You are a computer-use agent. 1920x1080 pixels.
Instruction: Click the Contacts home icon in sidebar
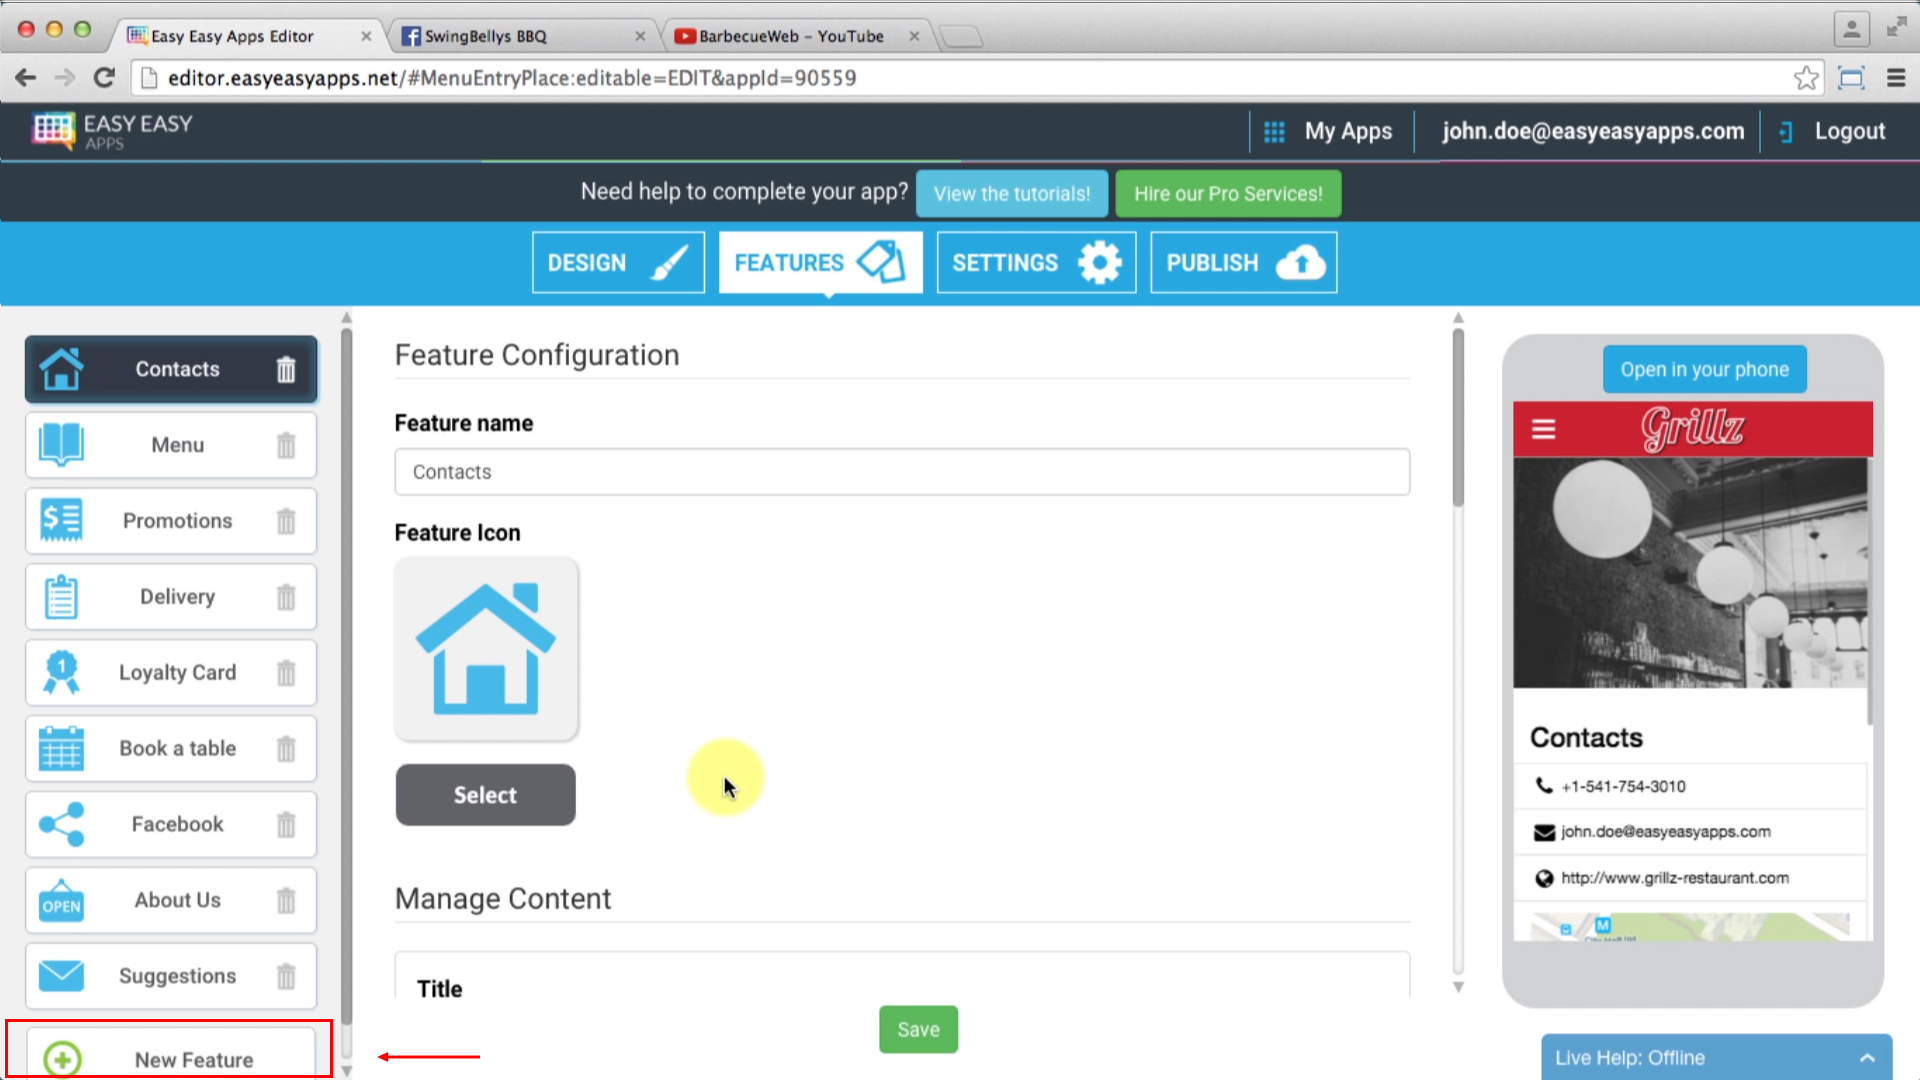pyautogui.click(x=59, y=368)
